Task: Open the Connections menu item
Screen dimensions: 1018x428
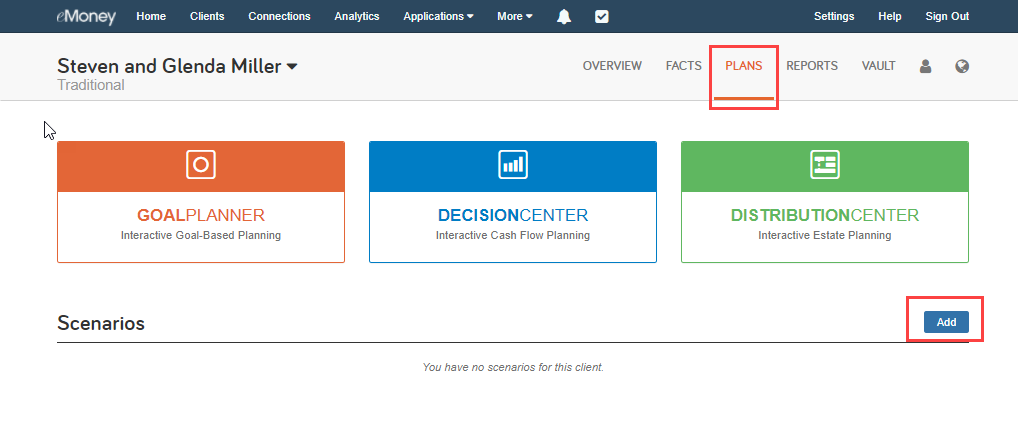Action: (x=279, y=16)
